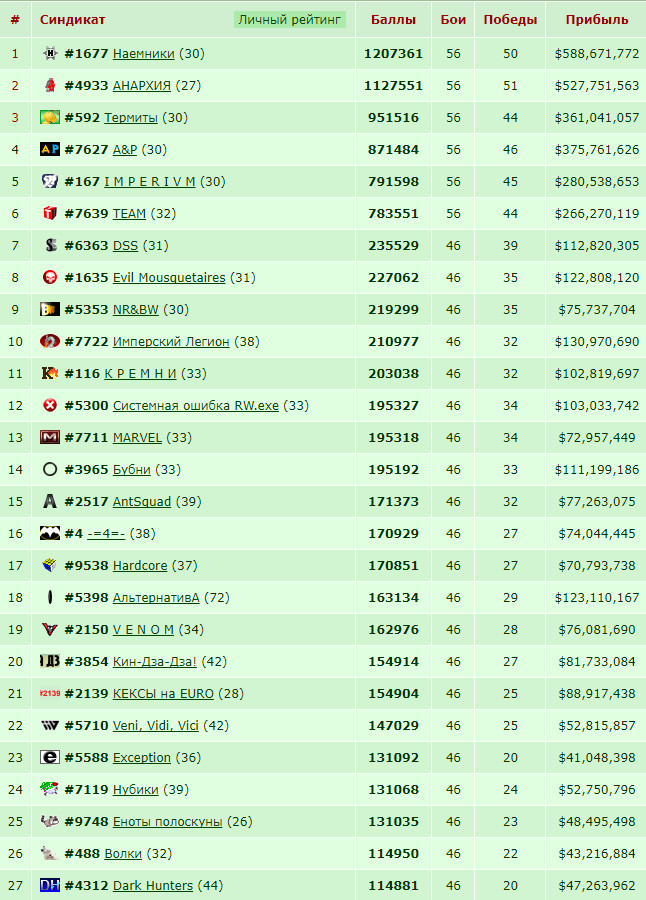Open the Кин-Дза-Дза! syndicate link
646x900 pixels.
point(154,661)
